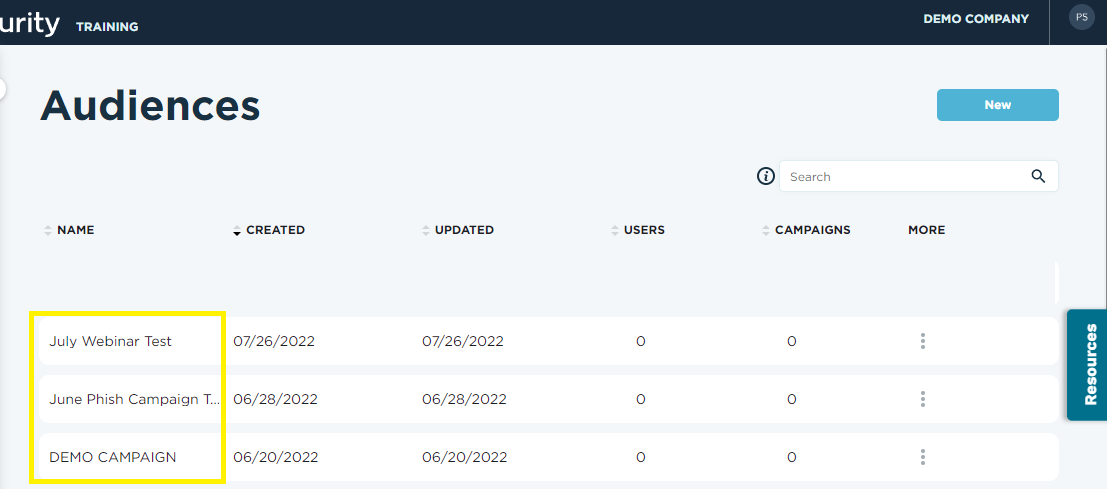Open more options for July Webinar Test
This screenshot has width=1107, height=489.
point(923,342)
